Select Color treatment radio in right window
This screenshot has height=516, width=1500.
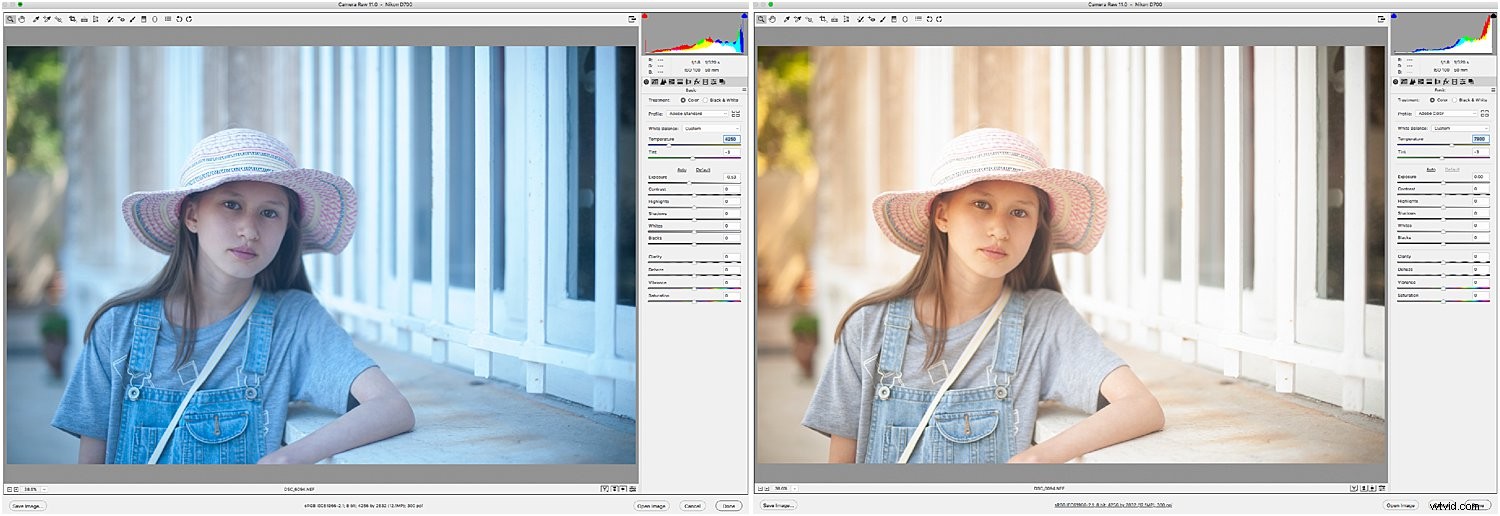1434,100
